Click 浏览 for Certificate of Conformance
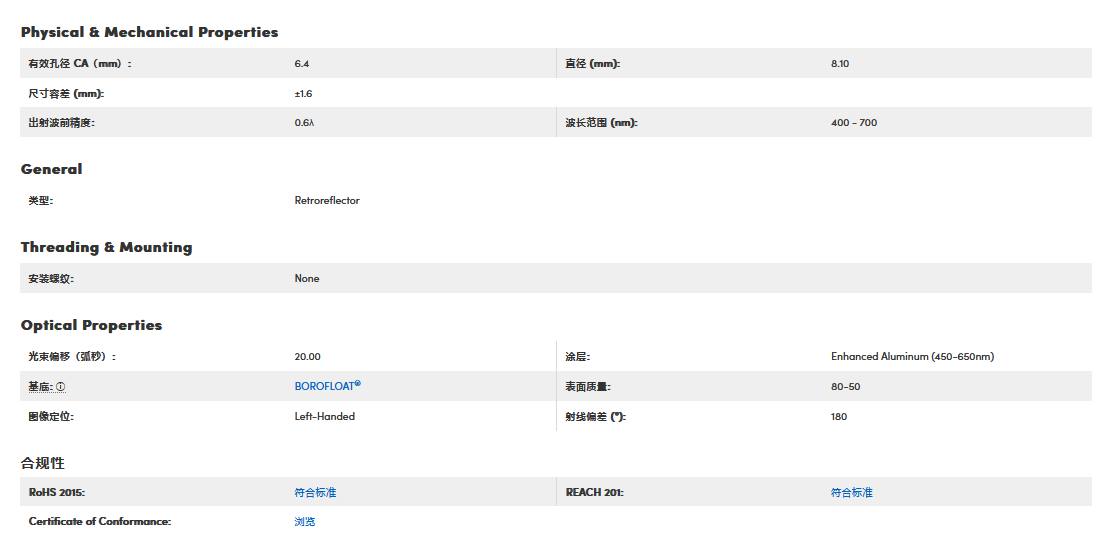 tap(305, 522)
